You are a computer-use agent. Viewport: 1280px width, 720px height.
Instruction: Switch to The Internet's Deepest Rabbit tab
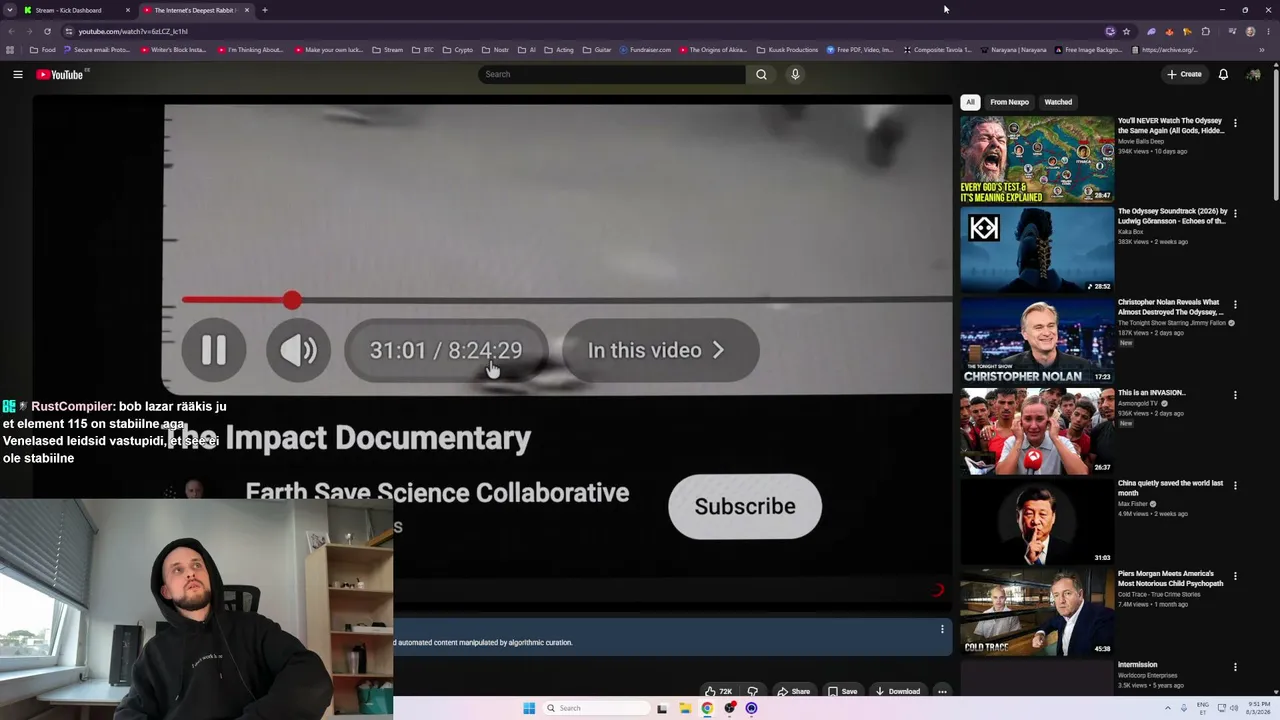point(195,10)
